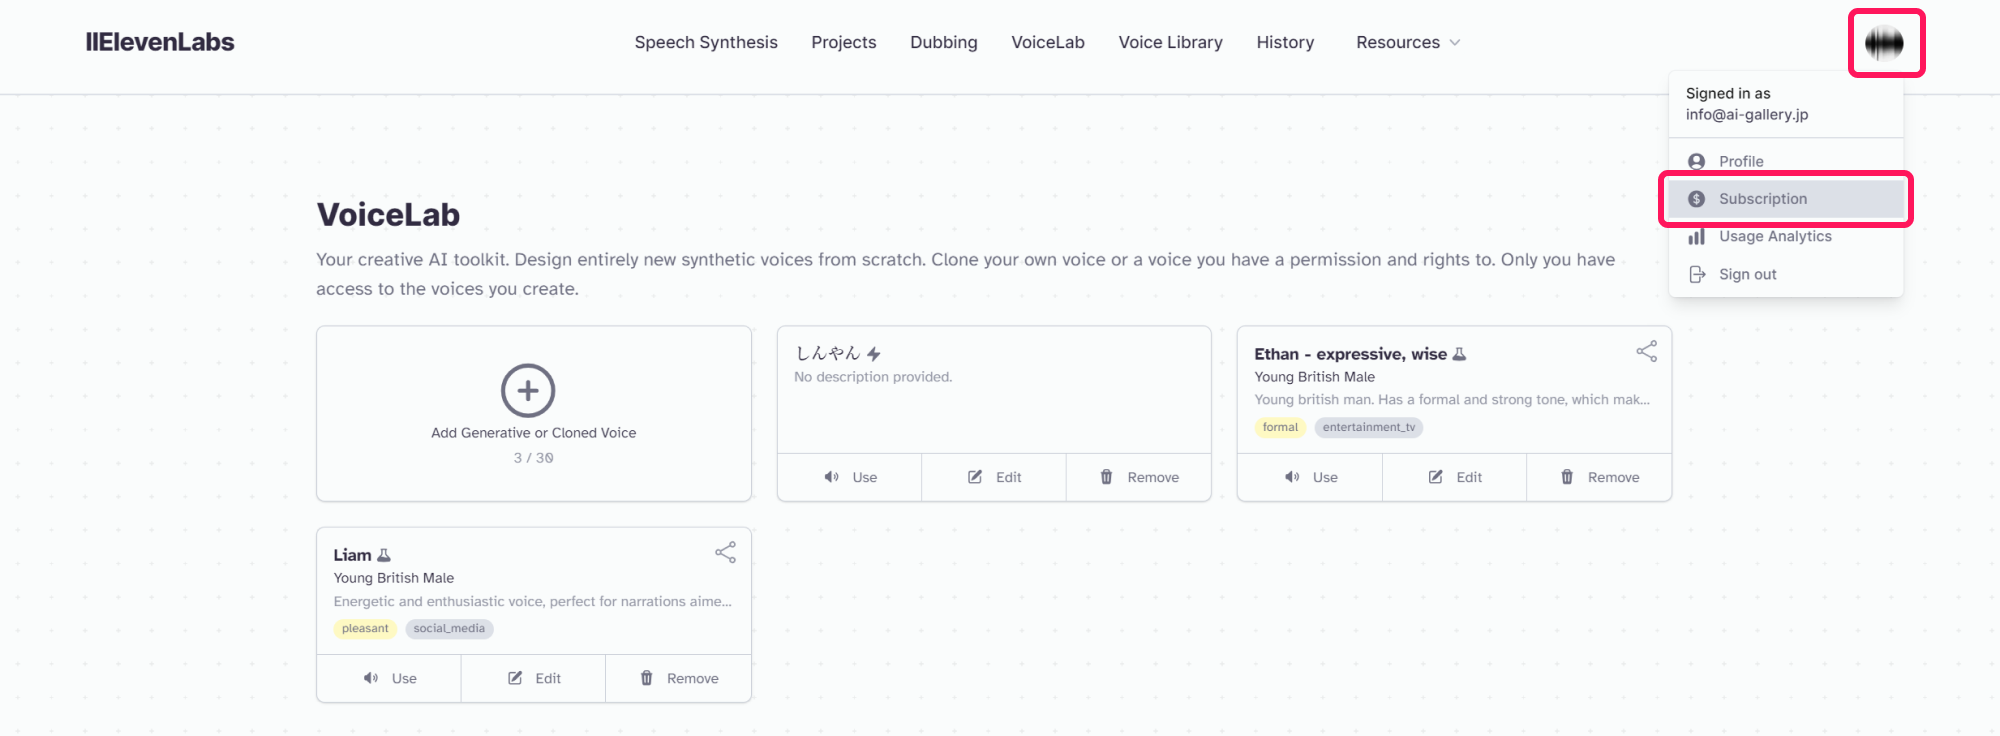2000x736 pixels.
Task: Remove the Ethan voice
Action: coord(1599,477)
